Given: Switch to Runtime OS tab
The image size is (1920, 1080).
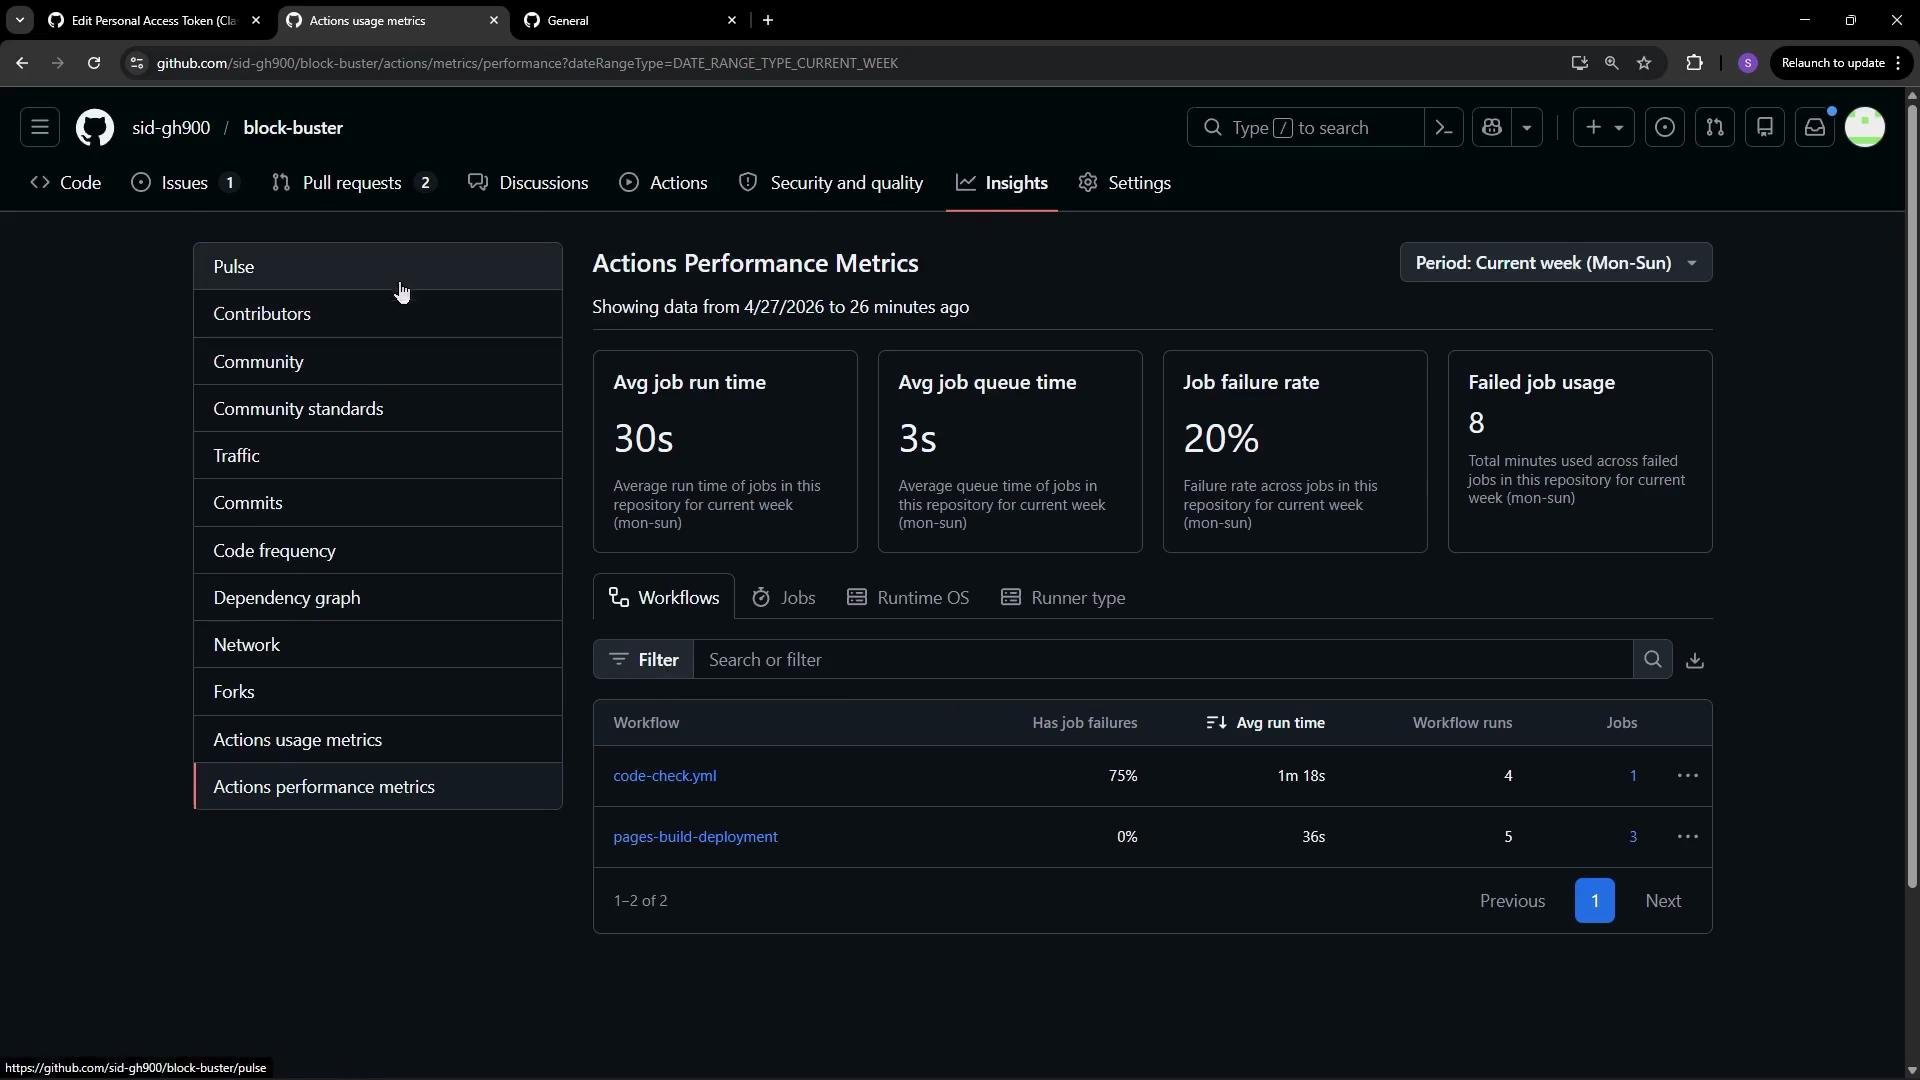Looking at the screenshot, I should point(908,598).
